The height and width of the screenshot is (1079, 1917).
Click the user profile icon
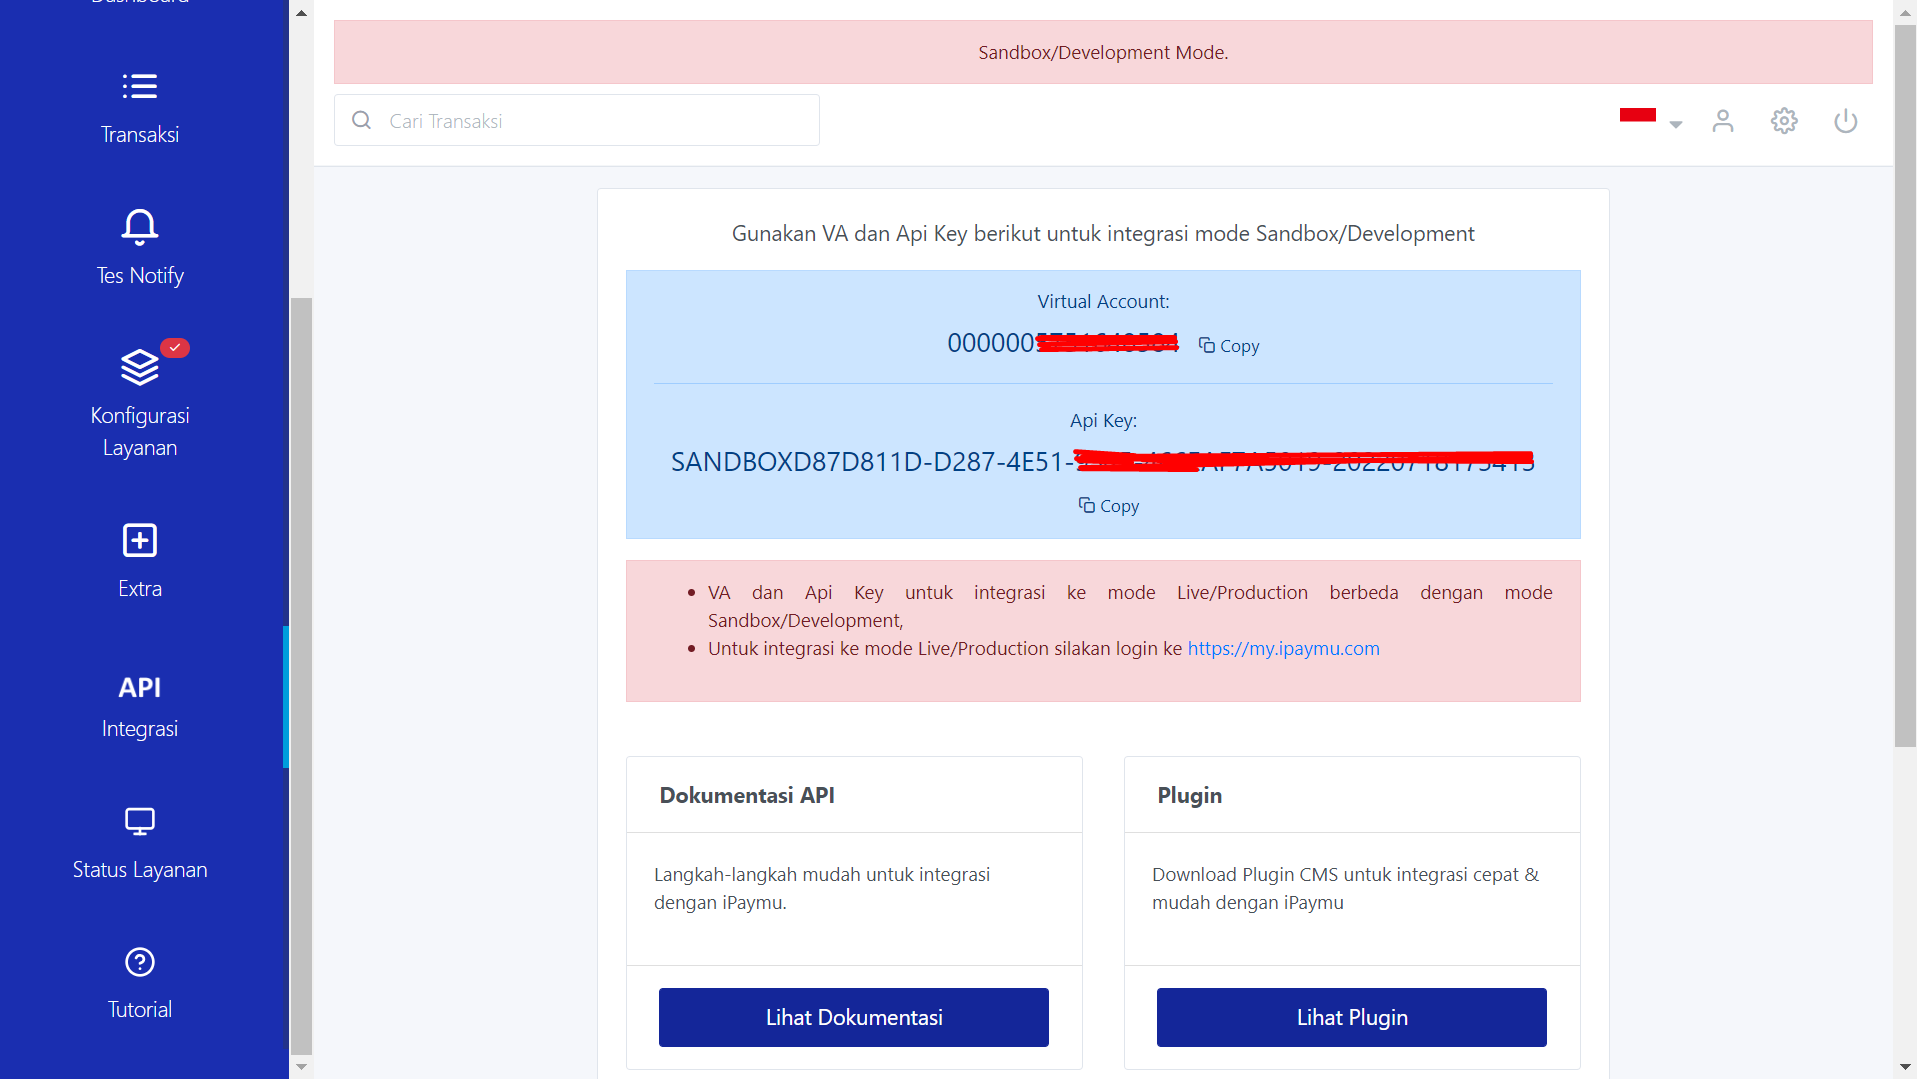pos(1722,121)
